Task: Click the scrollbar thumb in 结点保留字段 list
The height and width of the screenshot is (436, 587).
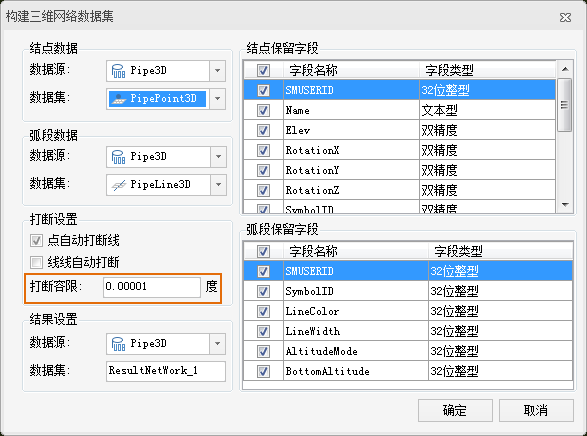Action: pos(565,105)
